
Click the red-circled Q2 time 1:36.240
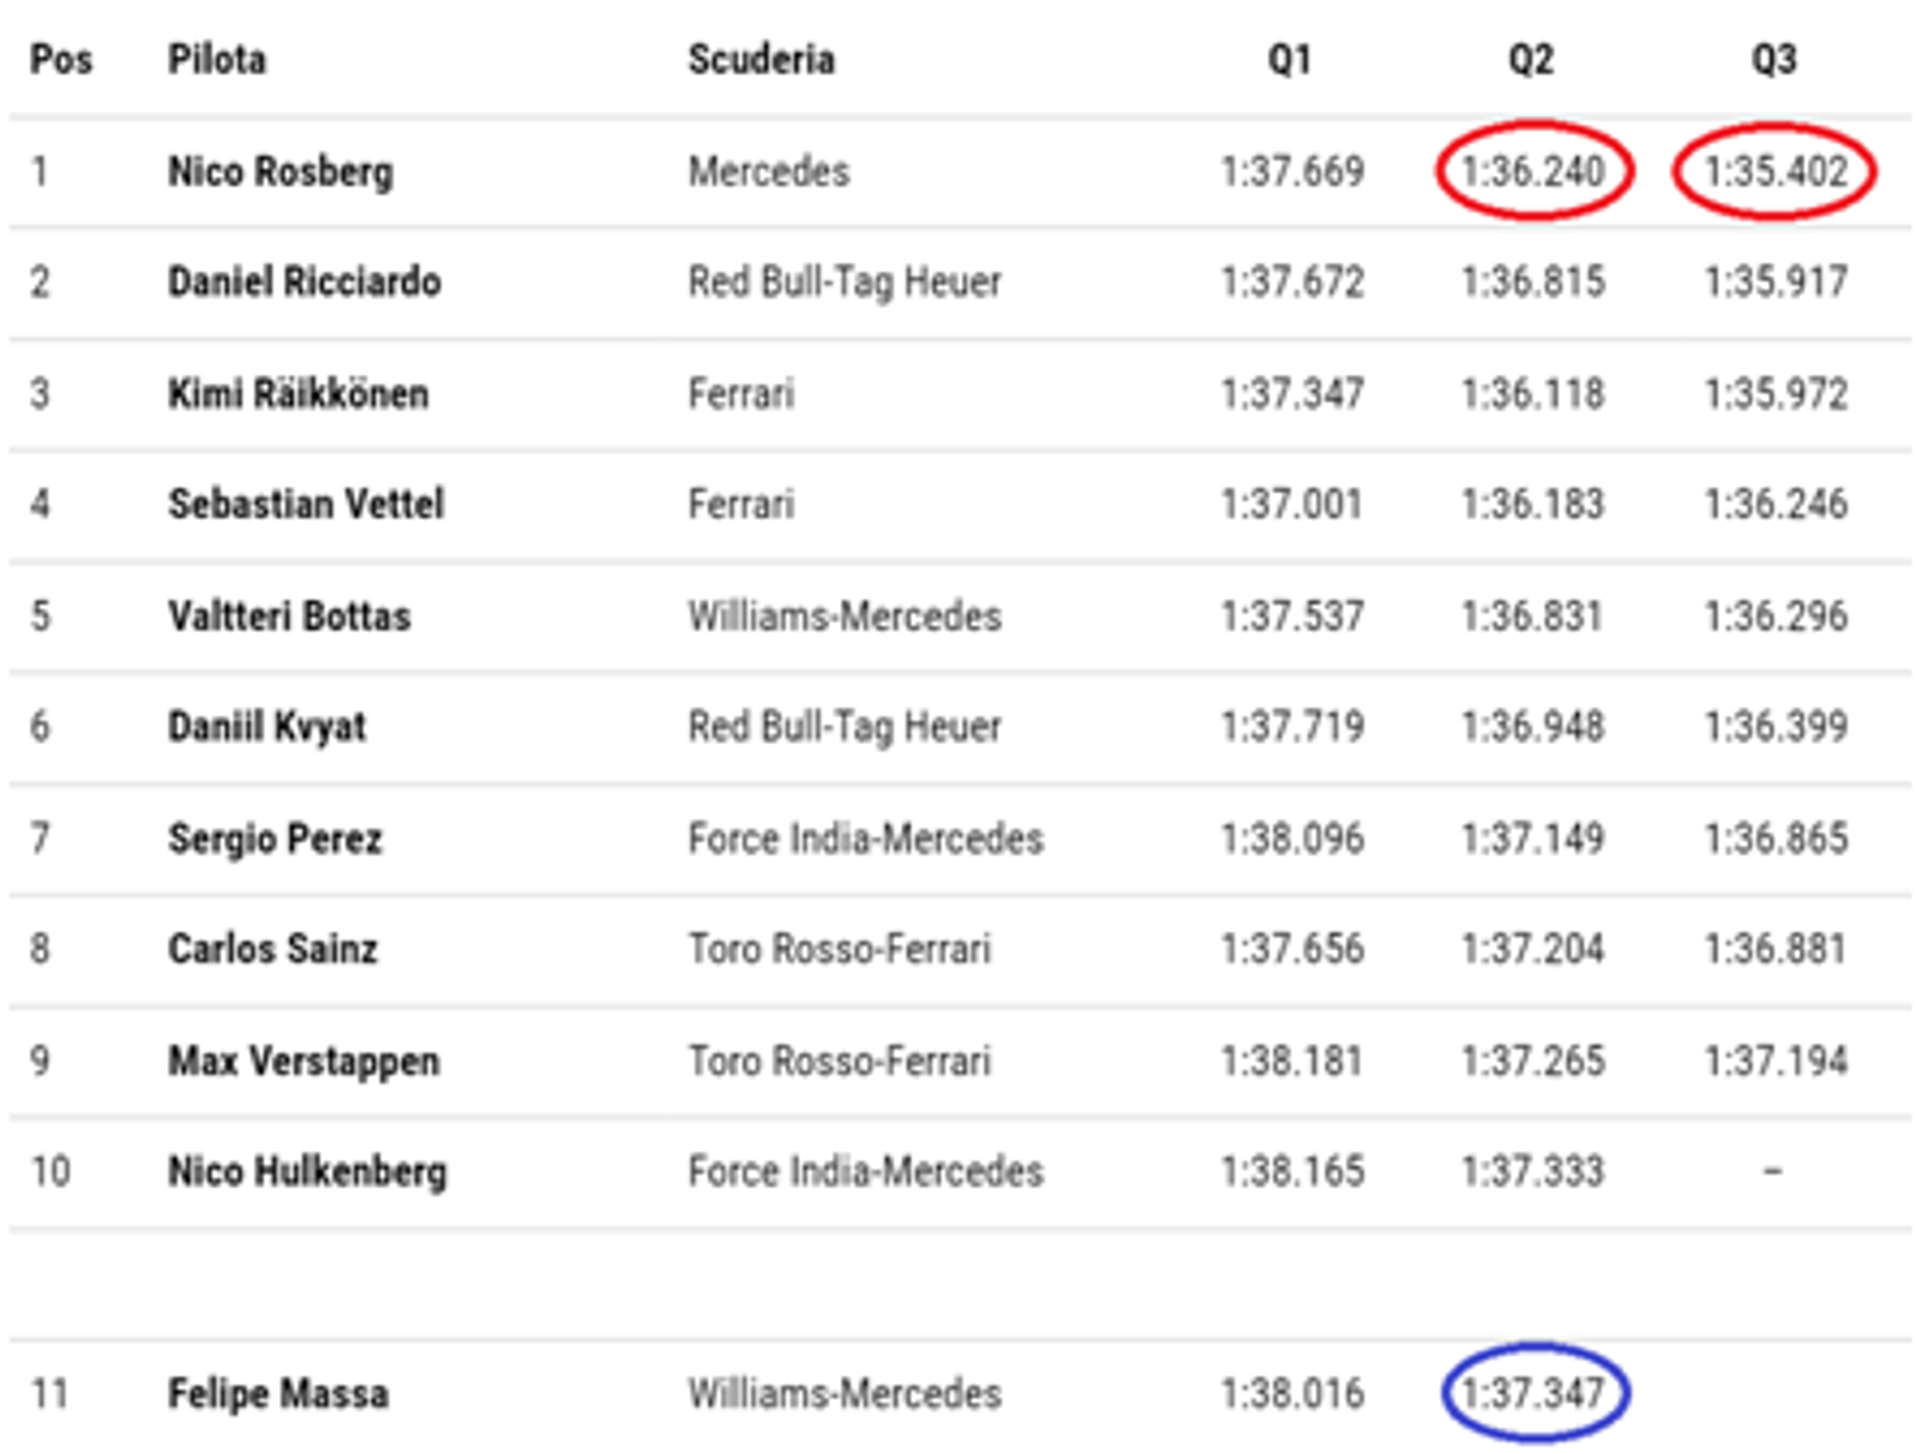[x=1534, y=171]
